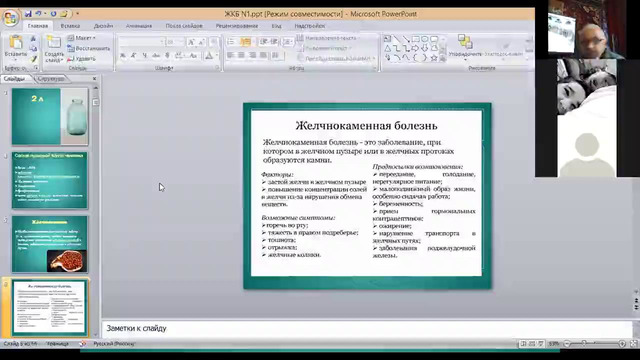Image resolution: width=640 pixels, height=360 pixels.
Task: Select the arrow line shape
Action: coord(406,39)
